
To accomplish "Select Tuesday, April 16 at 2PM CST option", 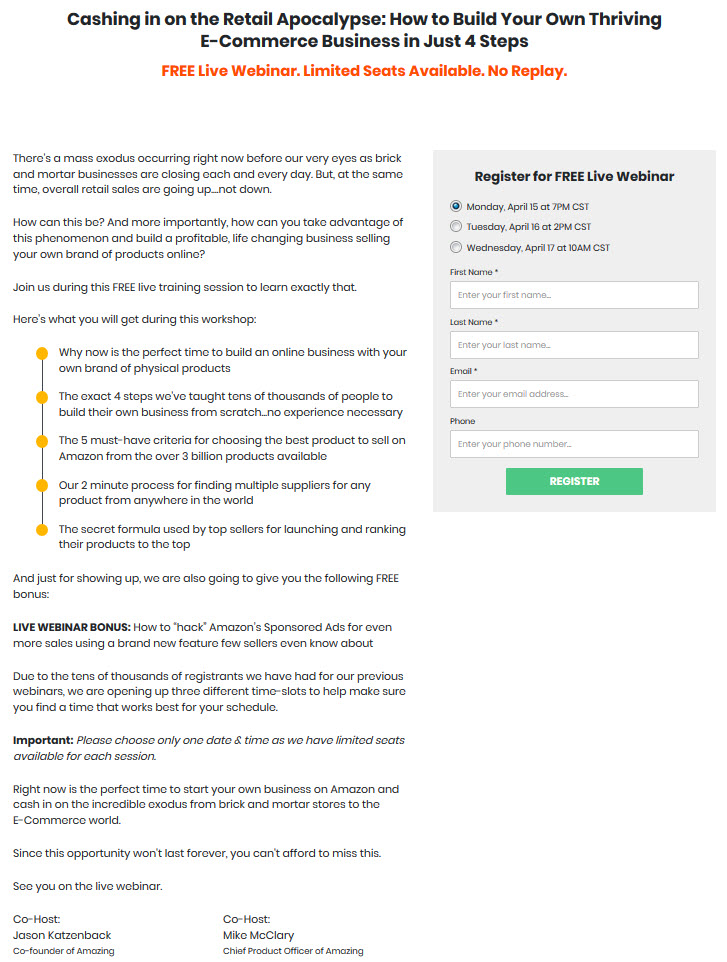I will point(456,226).
